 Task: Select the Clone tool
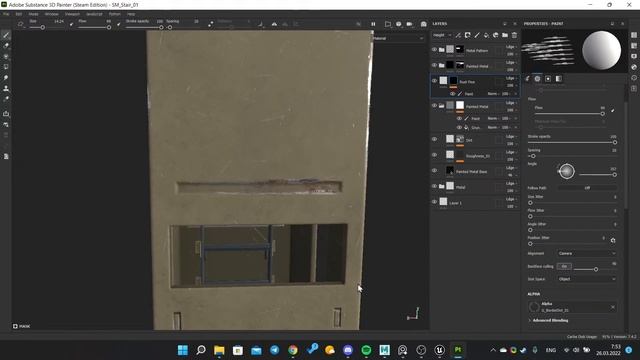[6, 88]
